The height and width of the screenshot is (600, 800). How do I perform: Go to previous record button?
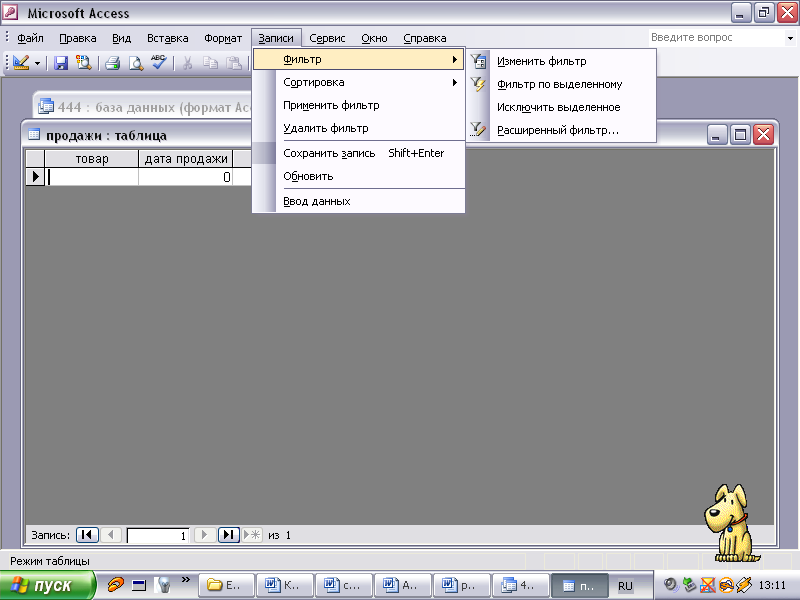(x=111, y=535)
